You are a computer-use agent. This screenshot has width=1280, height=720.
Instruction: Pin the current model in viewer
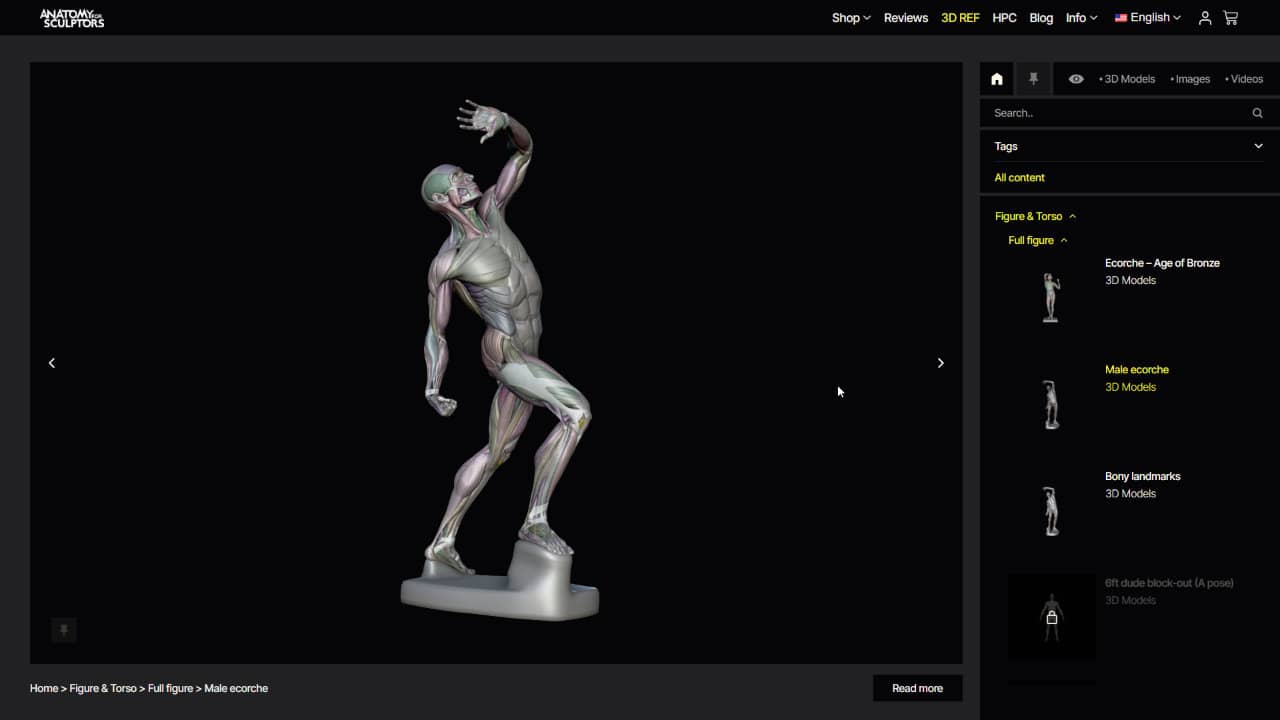pyautogui.click(x=64, y=630)
